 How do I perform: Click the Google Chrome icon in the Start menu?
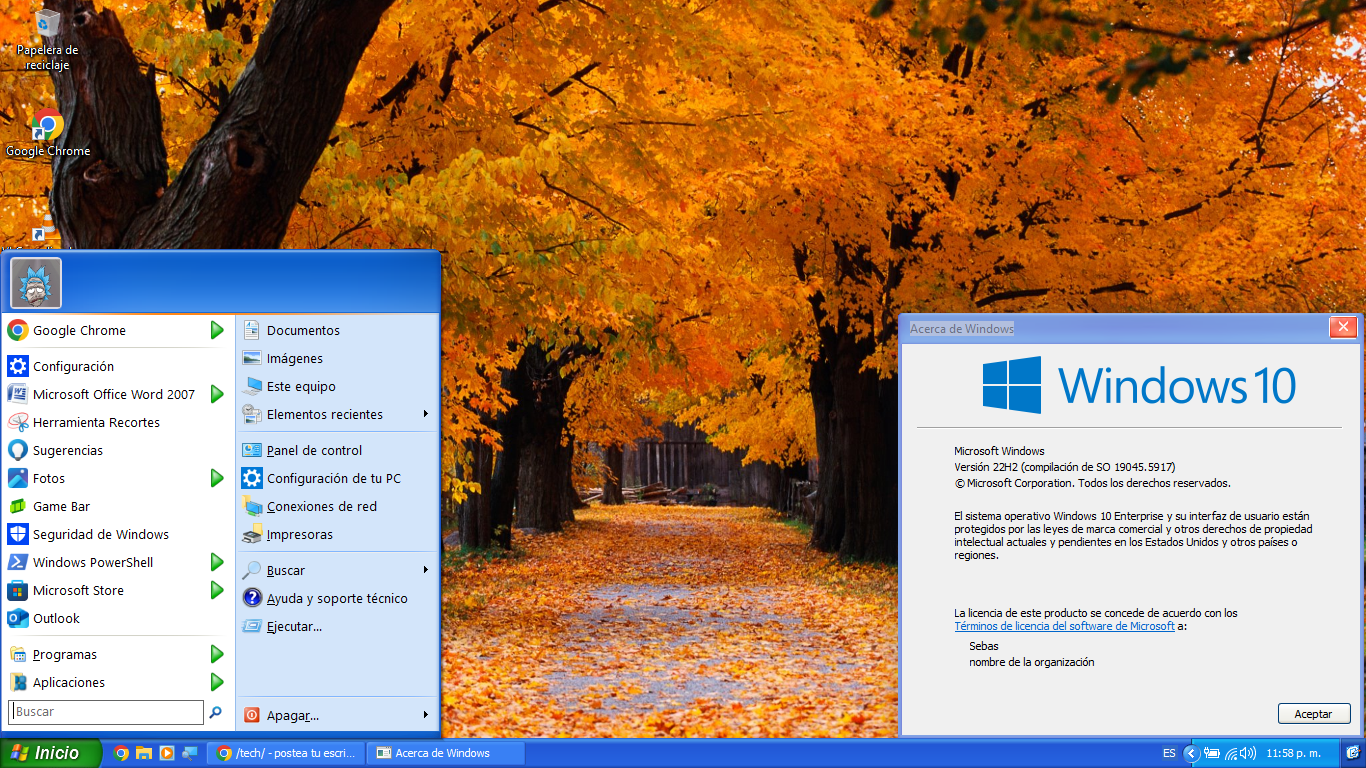point(18,330)
